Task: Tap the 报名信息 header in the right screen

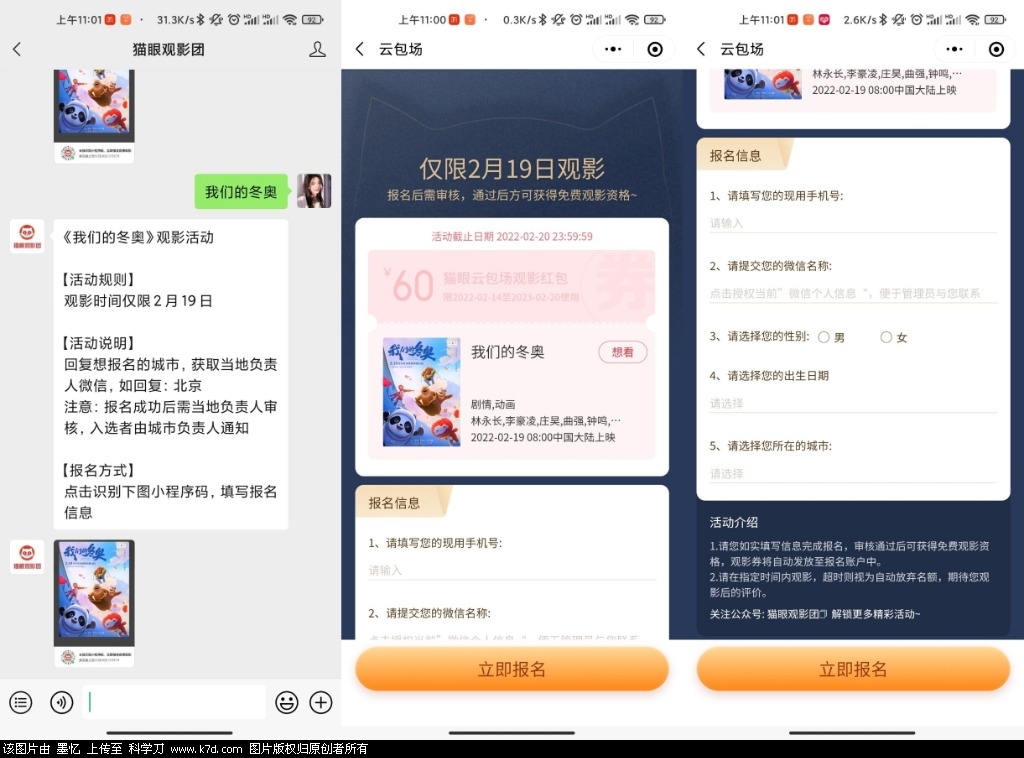Action: (x=735, y=155)
